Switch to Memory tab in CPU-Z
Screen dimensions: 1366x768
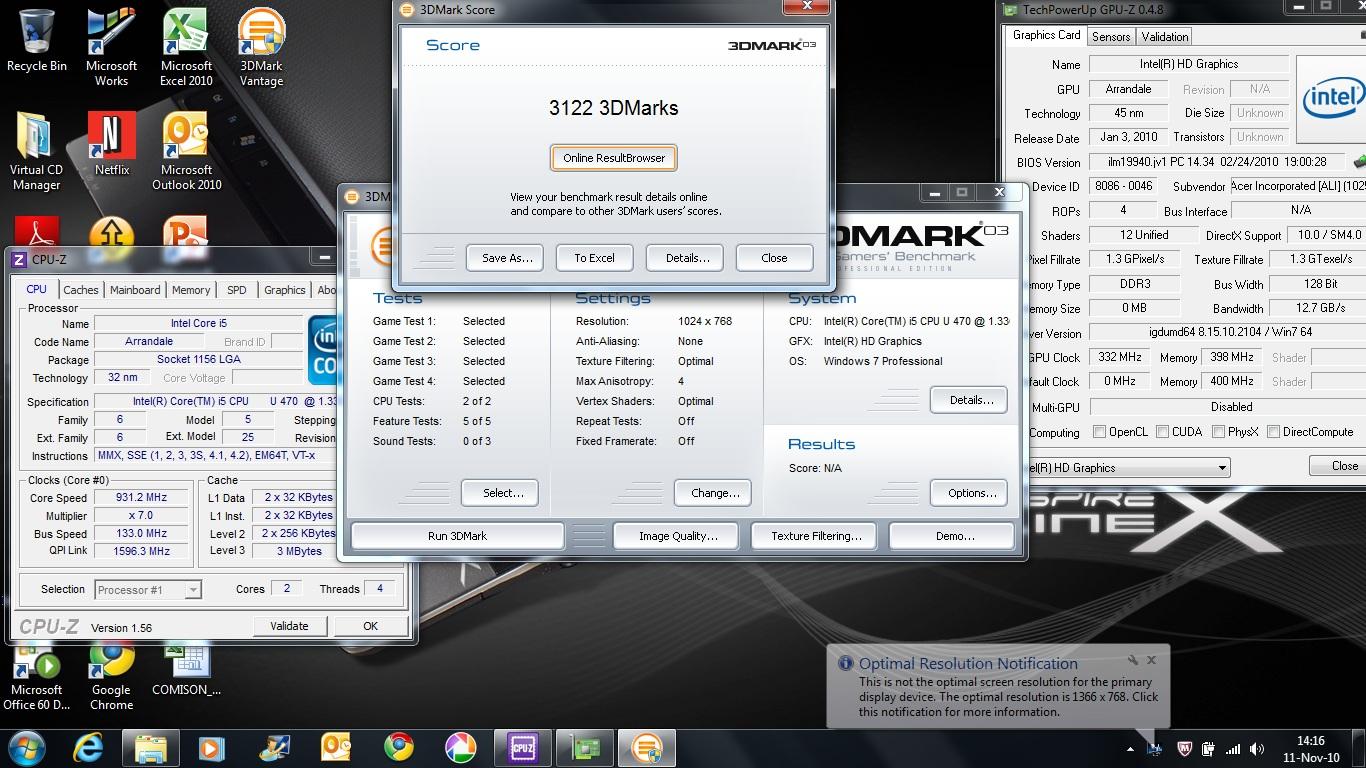click(191, 290)
